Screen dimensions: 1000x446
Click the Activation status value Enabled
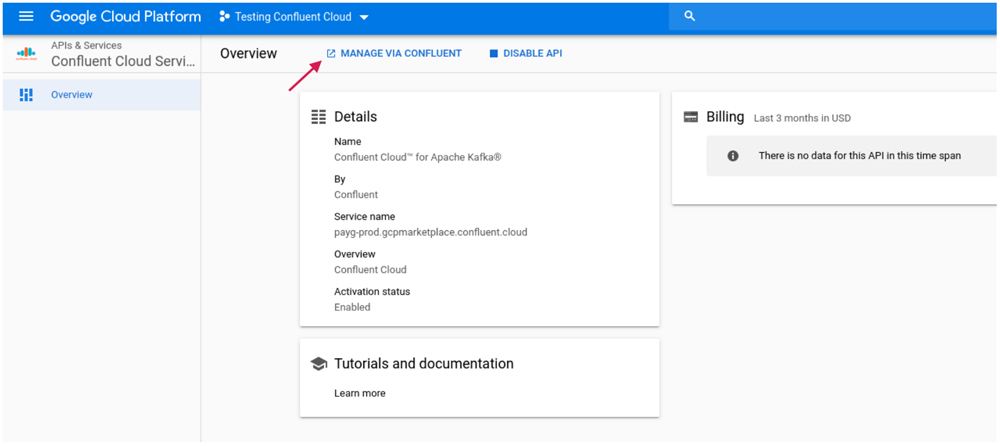[x=352, y=307]
